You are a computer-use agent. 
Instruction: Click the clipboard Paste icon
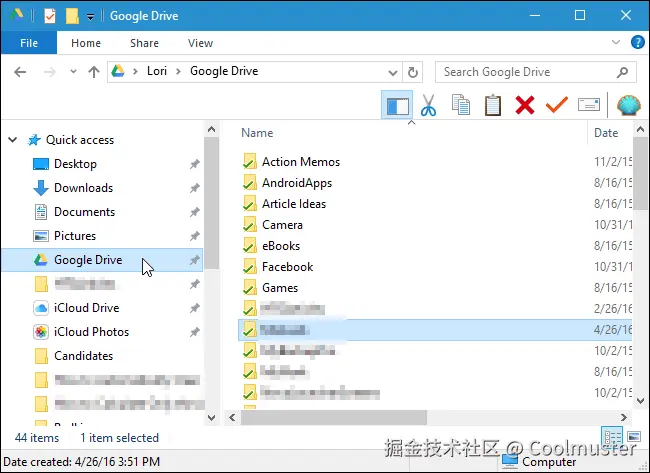[493, 105]
